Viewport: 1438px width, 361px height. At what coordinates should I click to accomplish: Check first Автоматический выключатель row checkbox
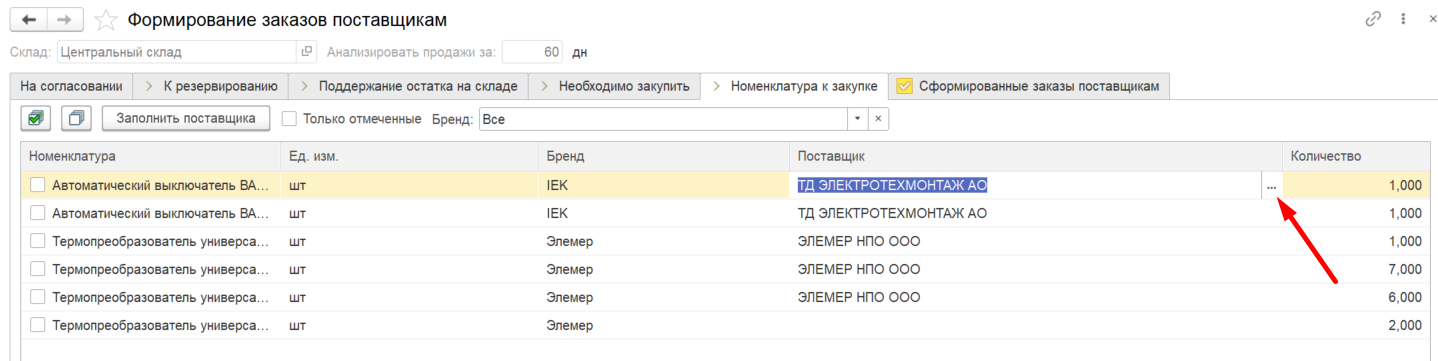[38, 185]
